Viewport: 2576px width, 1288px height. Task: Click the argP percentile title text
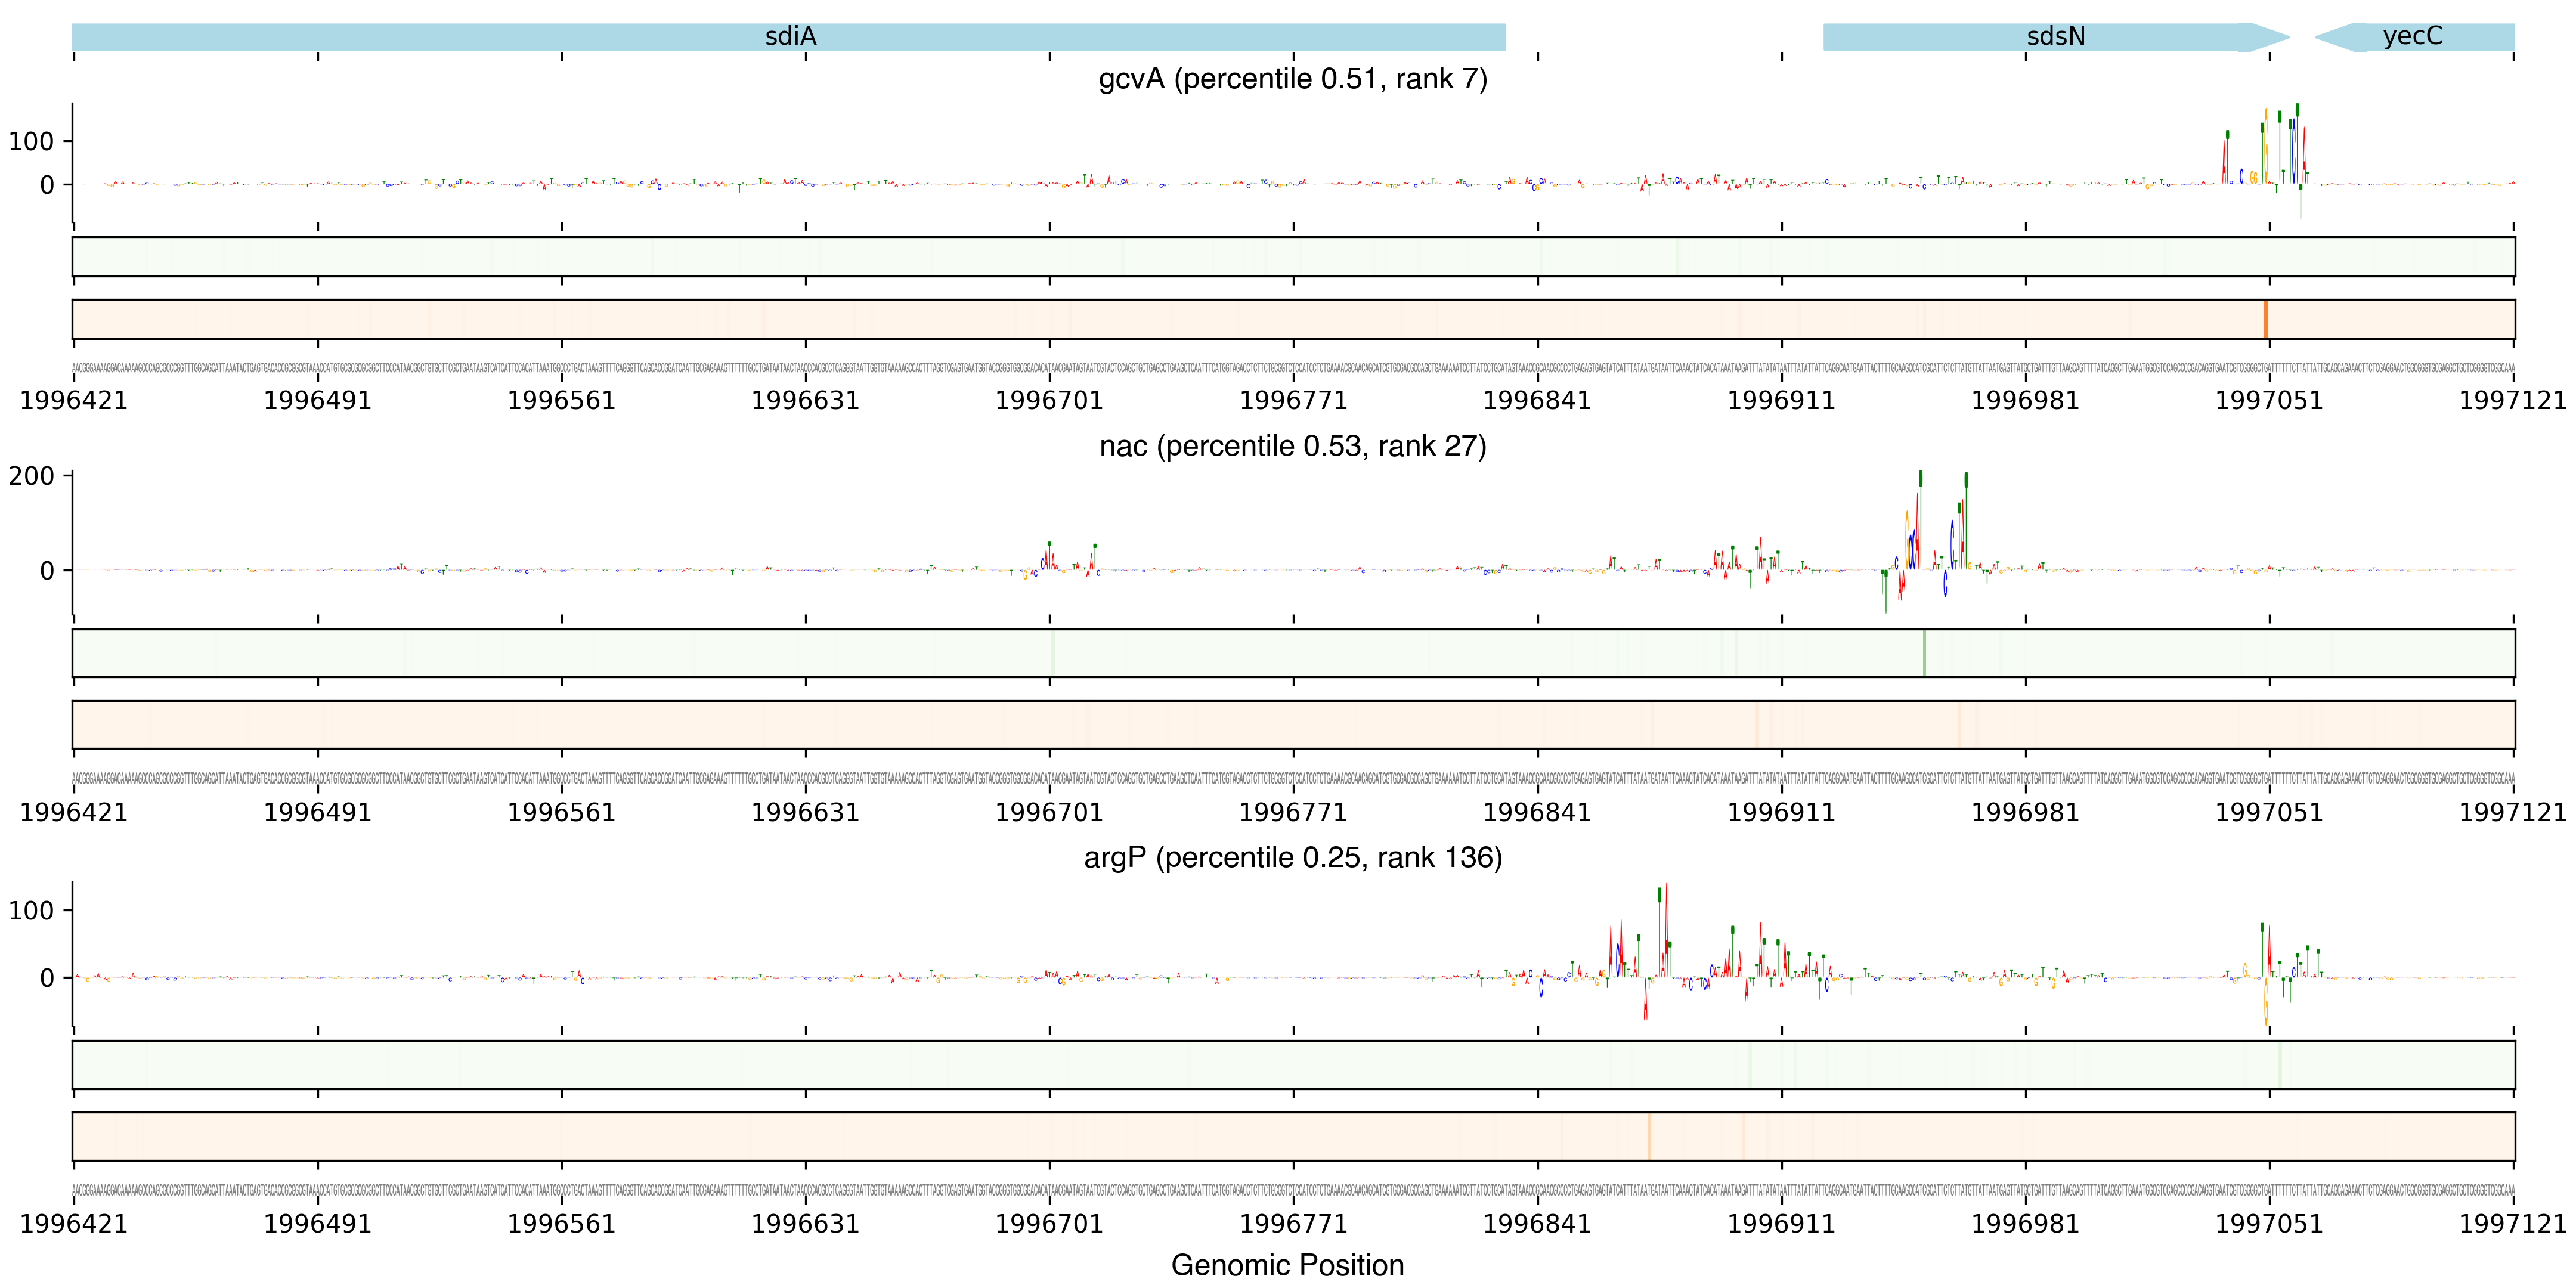1292,858
